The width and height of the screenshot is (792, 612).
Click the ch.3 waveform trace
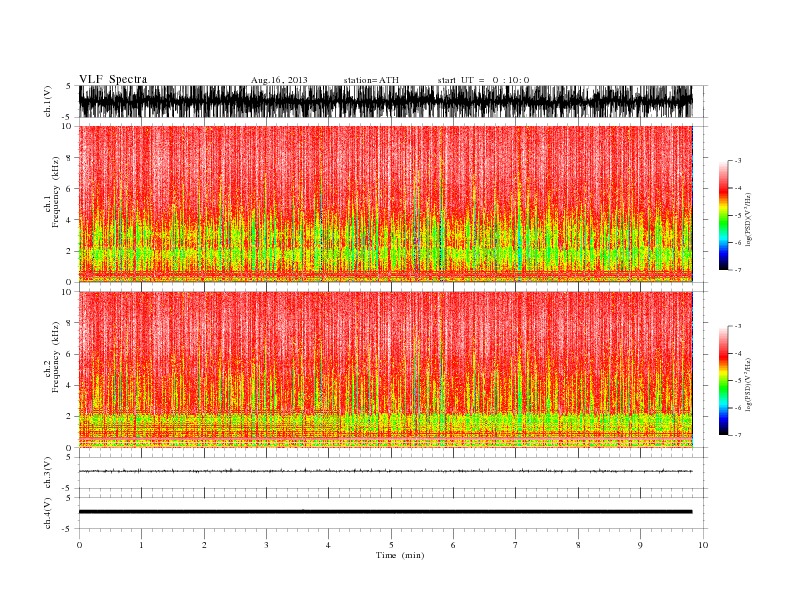[x=385, y=471]
